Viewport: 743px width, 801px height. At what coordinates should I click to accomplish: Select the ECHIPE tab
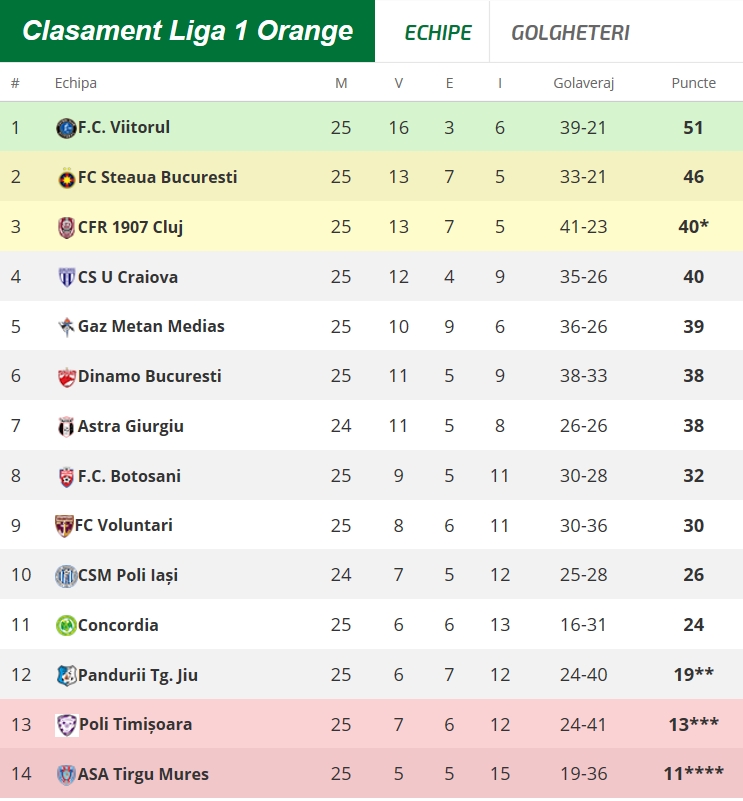tap(438, 33)
